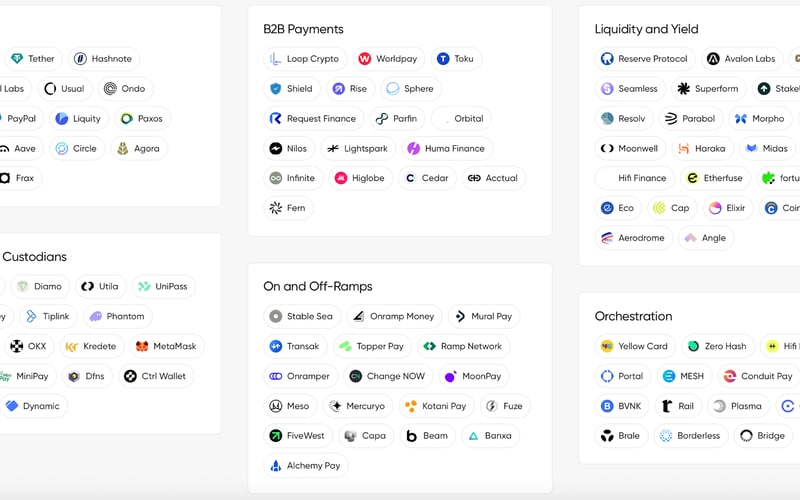Screen dimensions: 800x500
Task: Click the Agora logo icon
Action: pos(123,148)
